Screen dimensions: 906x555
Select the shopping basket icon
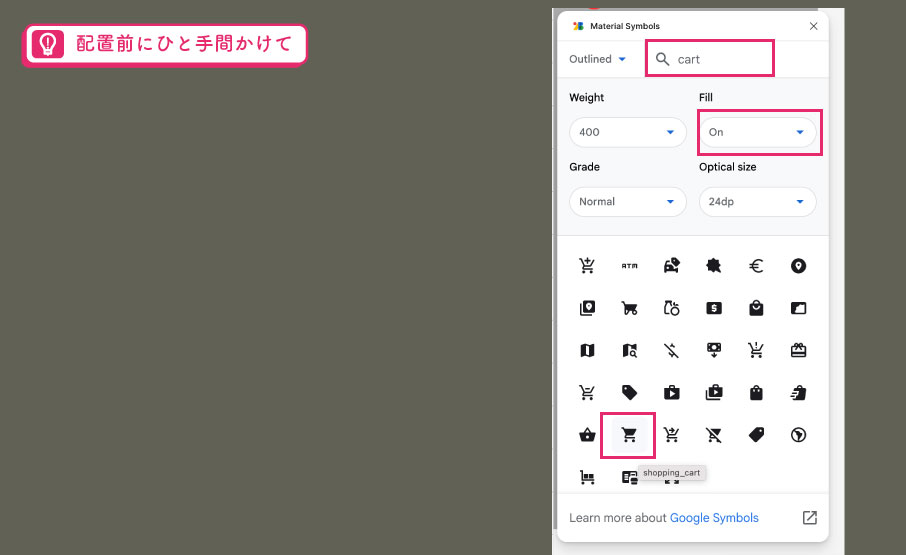click(x=587, y=435)
